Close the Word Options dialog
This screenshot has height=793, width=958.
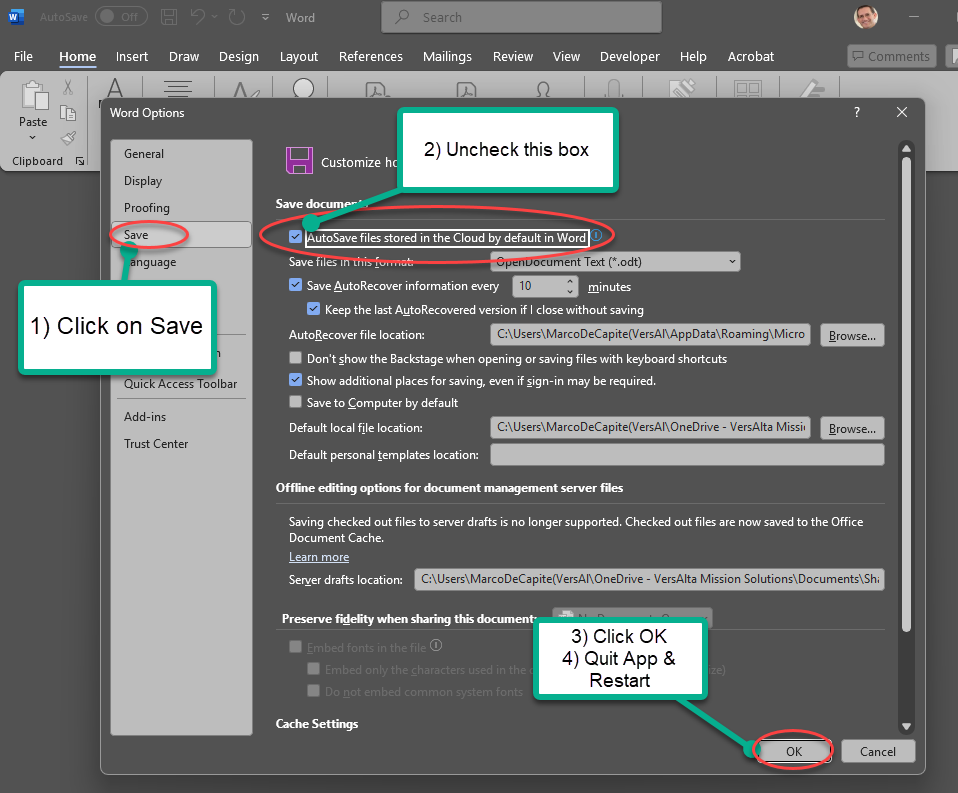point(902,112)
